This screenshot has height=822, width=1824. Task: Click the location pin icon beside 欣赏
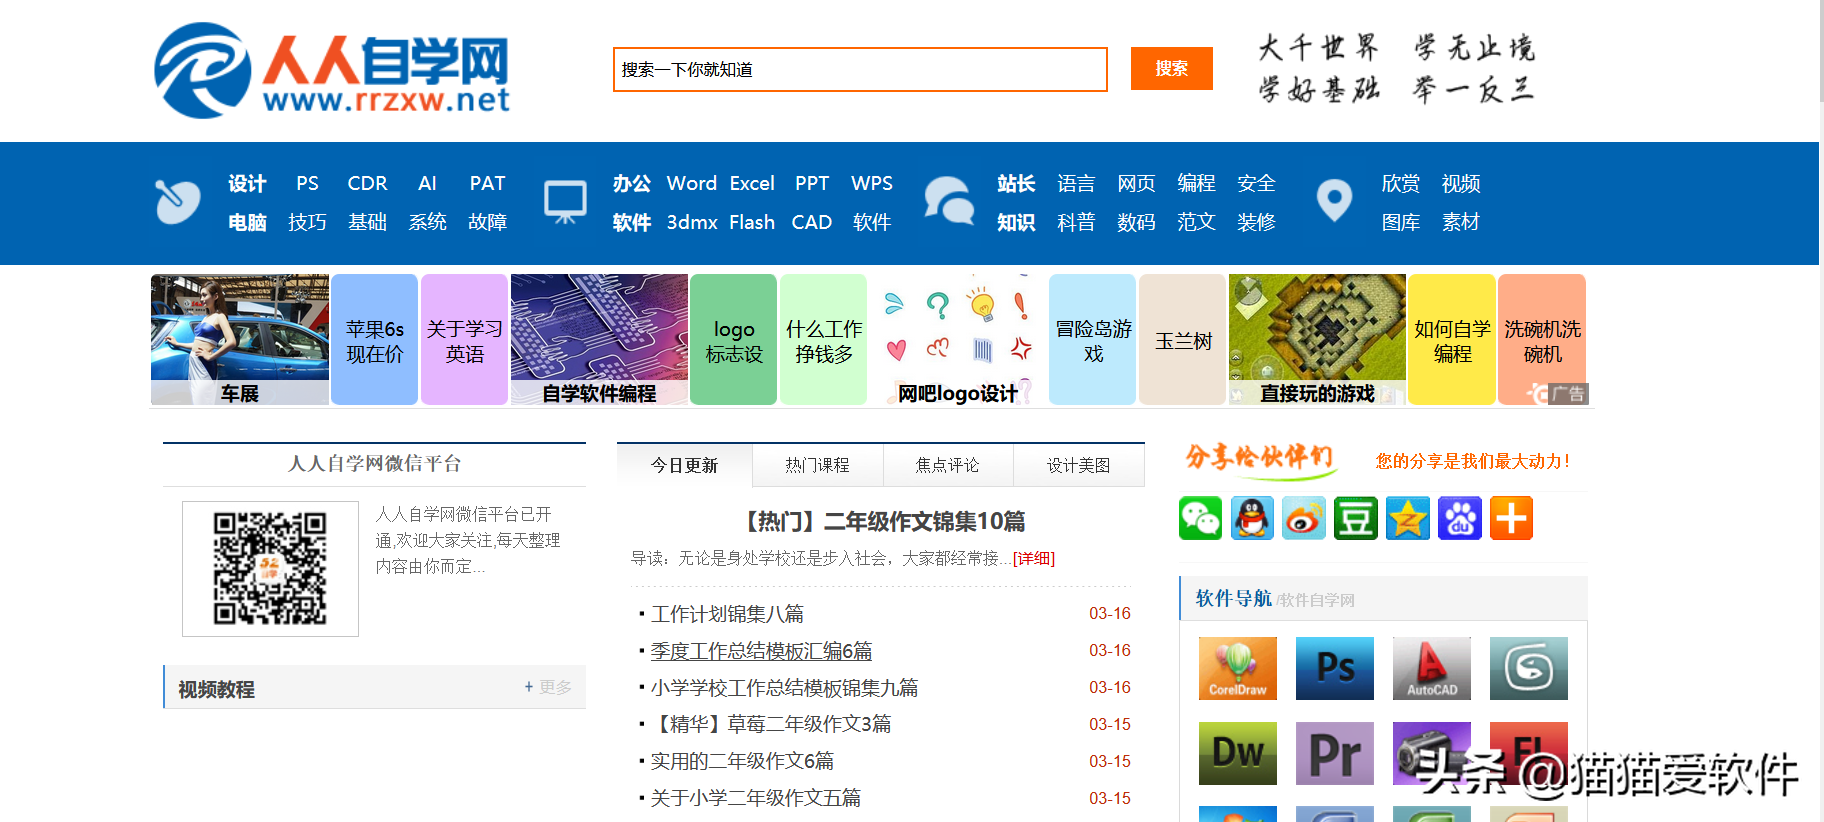pos(1334,200)
